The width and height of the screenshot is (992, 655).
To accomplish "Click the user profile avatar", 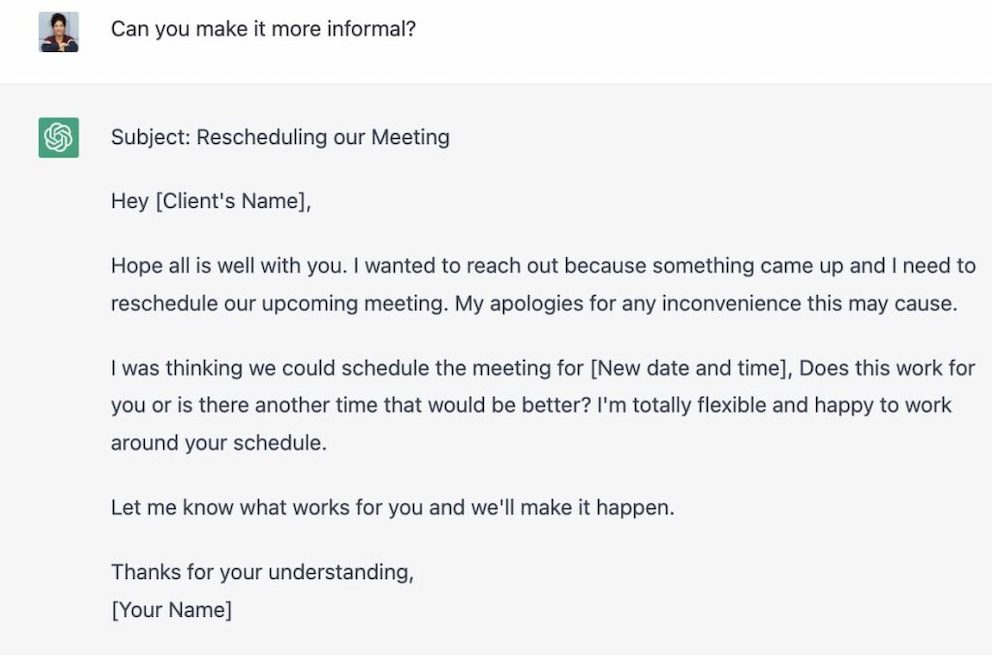I will click(x=59, y=32).
